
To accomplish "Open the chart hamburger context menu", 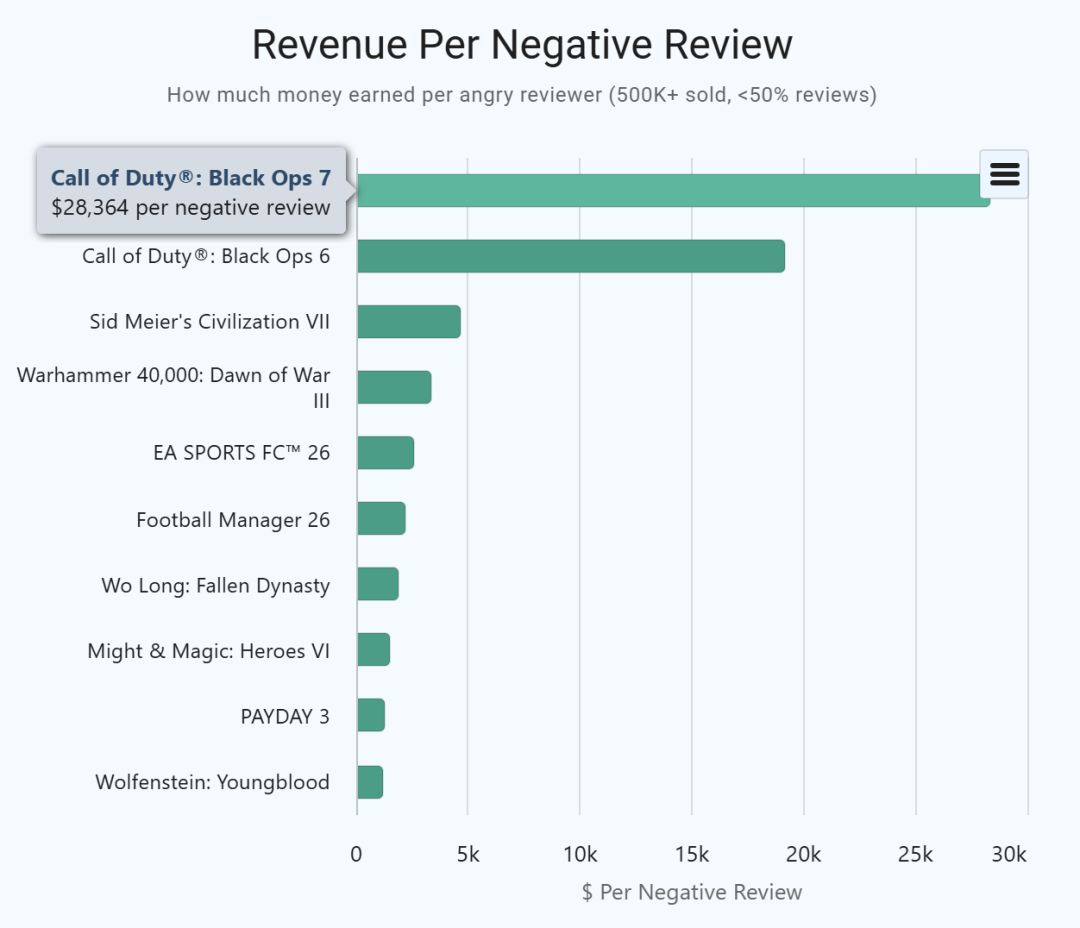I will [1004, 174].
